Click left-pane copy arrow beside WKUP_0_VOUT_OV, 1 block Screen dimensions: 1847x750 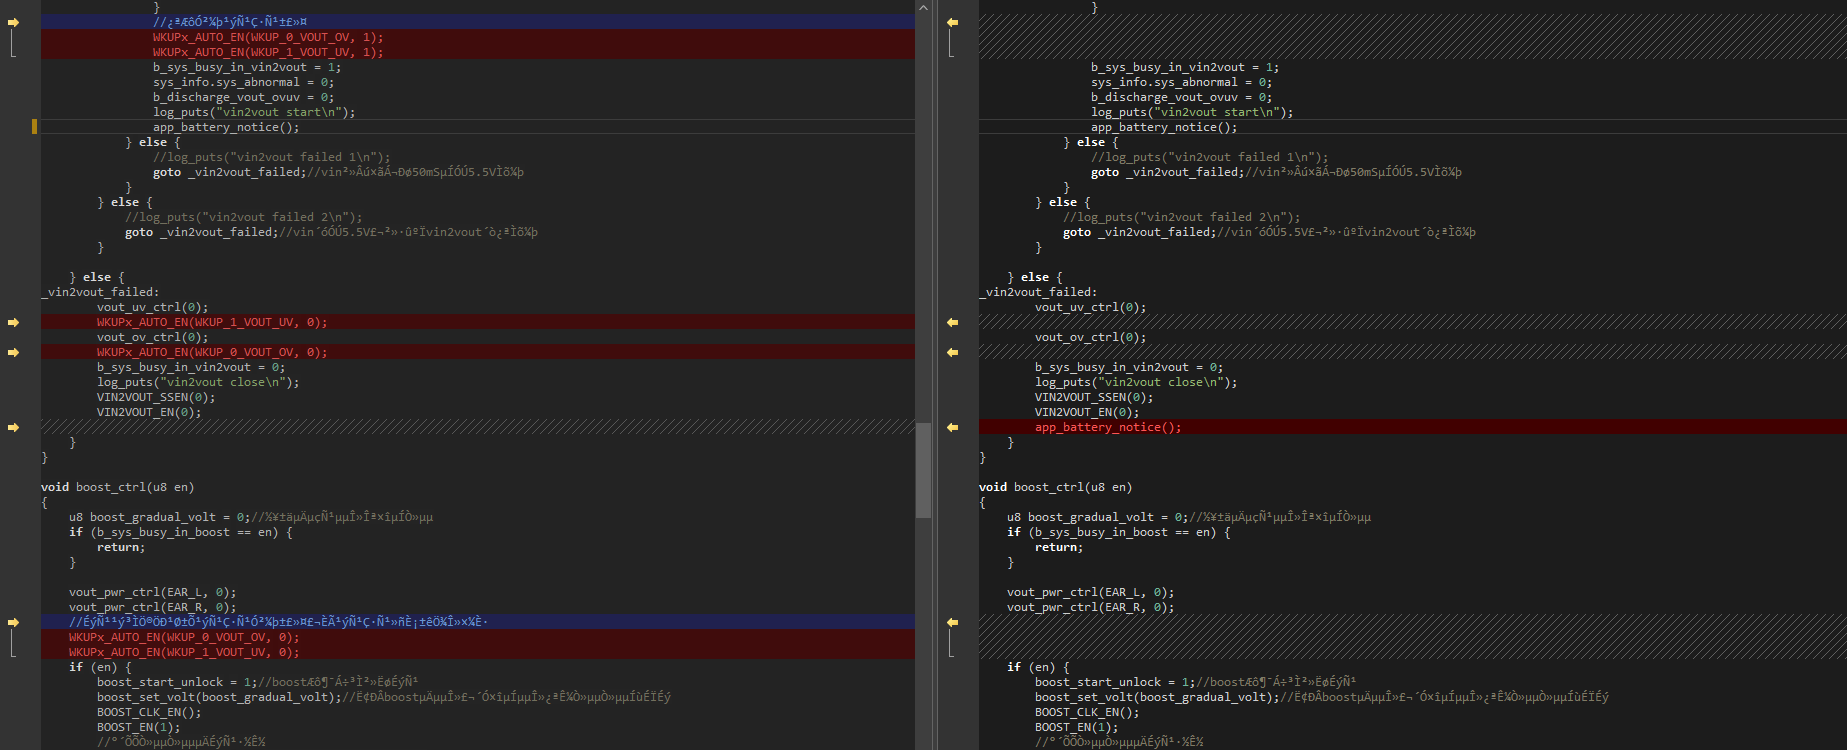(14, 22)
